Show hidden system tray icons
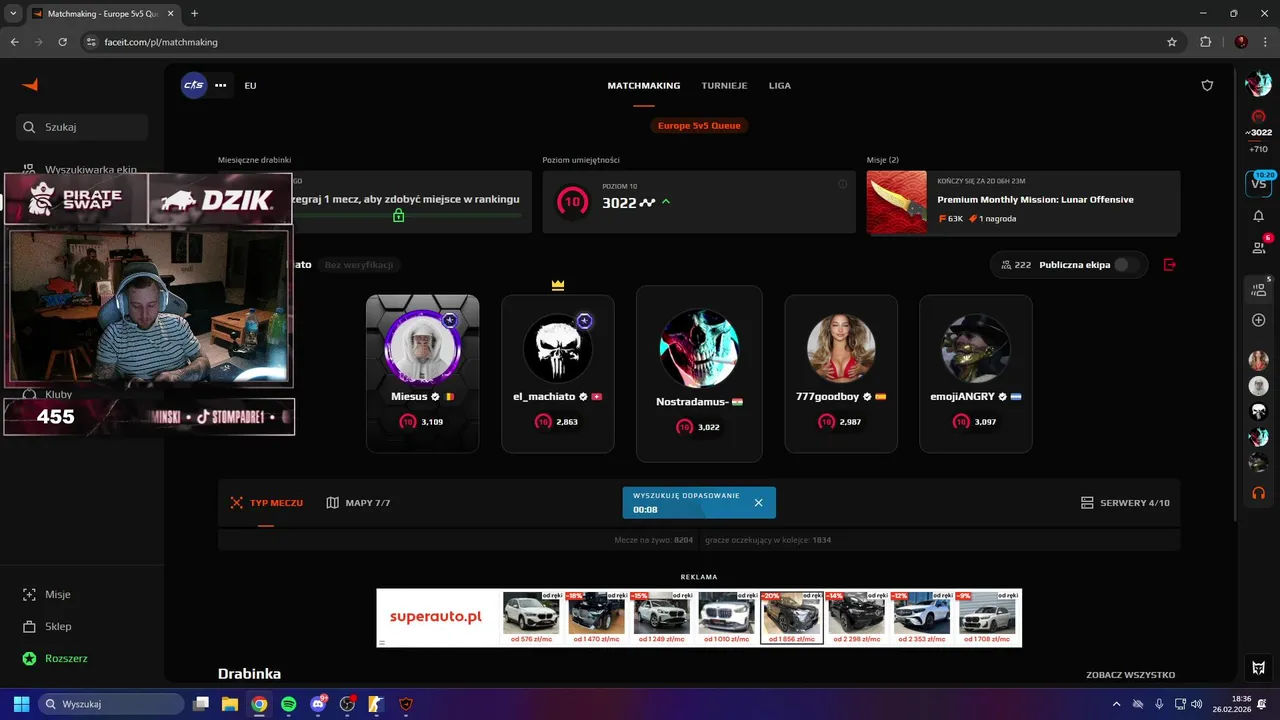Image resolution: width=1280 pixels, height=720 pixels. 1118,704
